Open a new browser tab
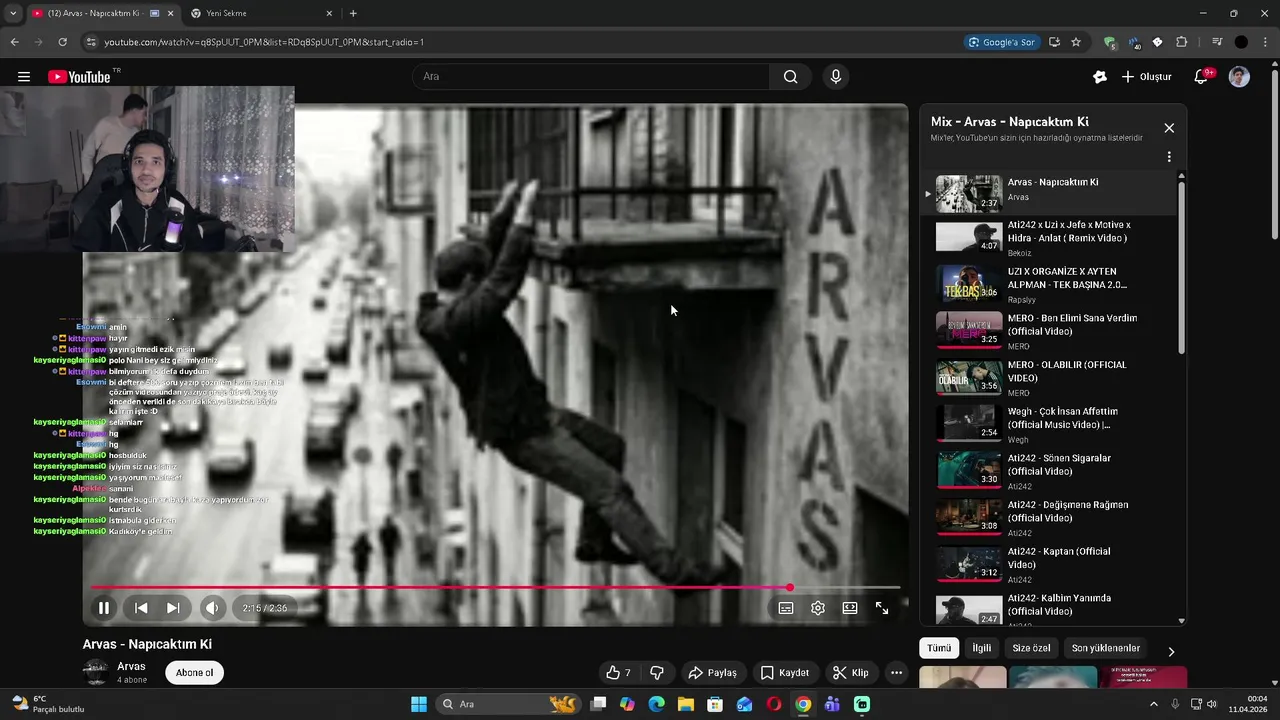The width and height of the screenshot is (1280, 720). coord(353,13)
